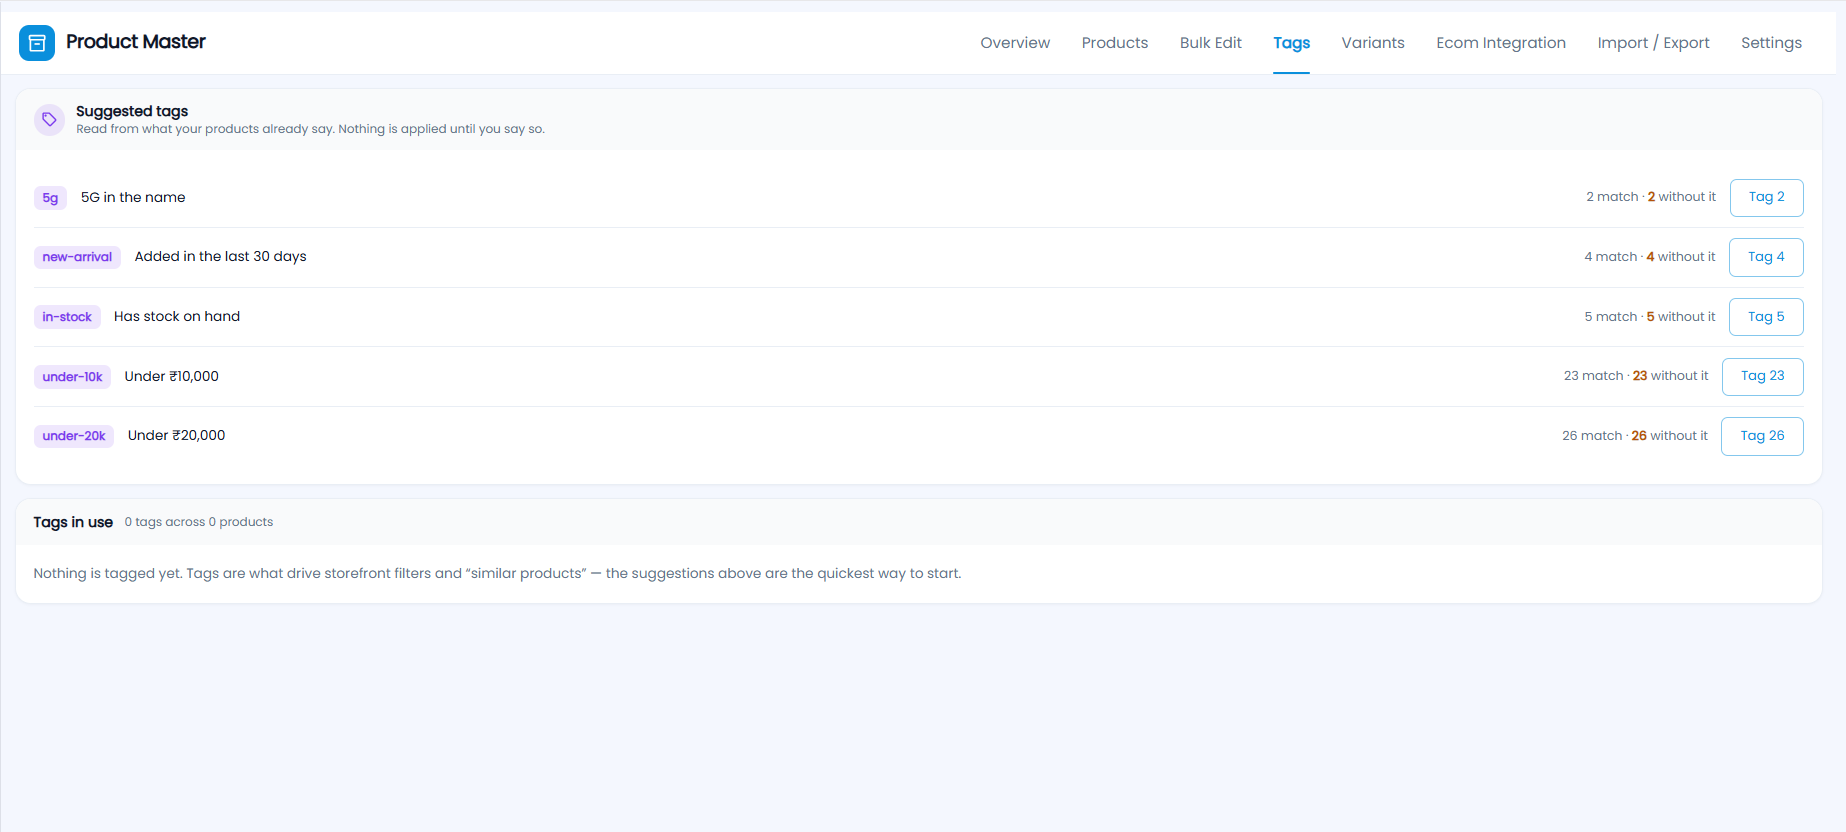The image size is (1846, 832).
Task: Click the 5g tag chip
Action: 50,198
